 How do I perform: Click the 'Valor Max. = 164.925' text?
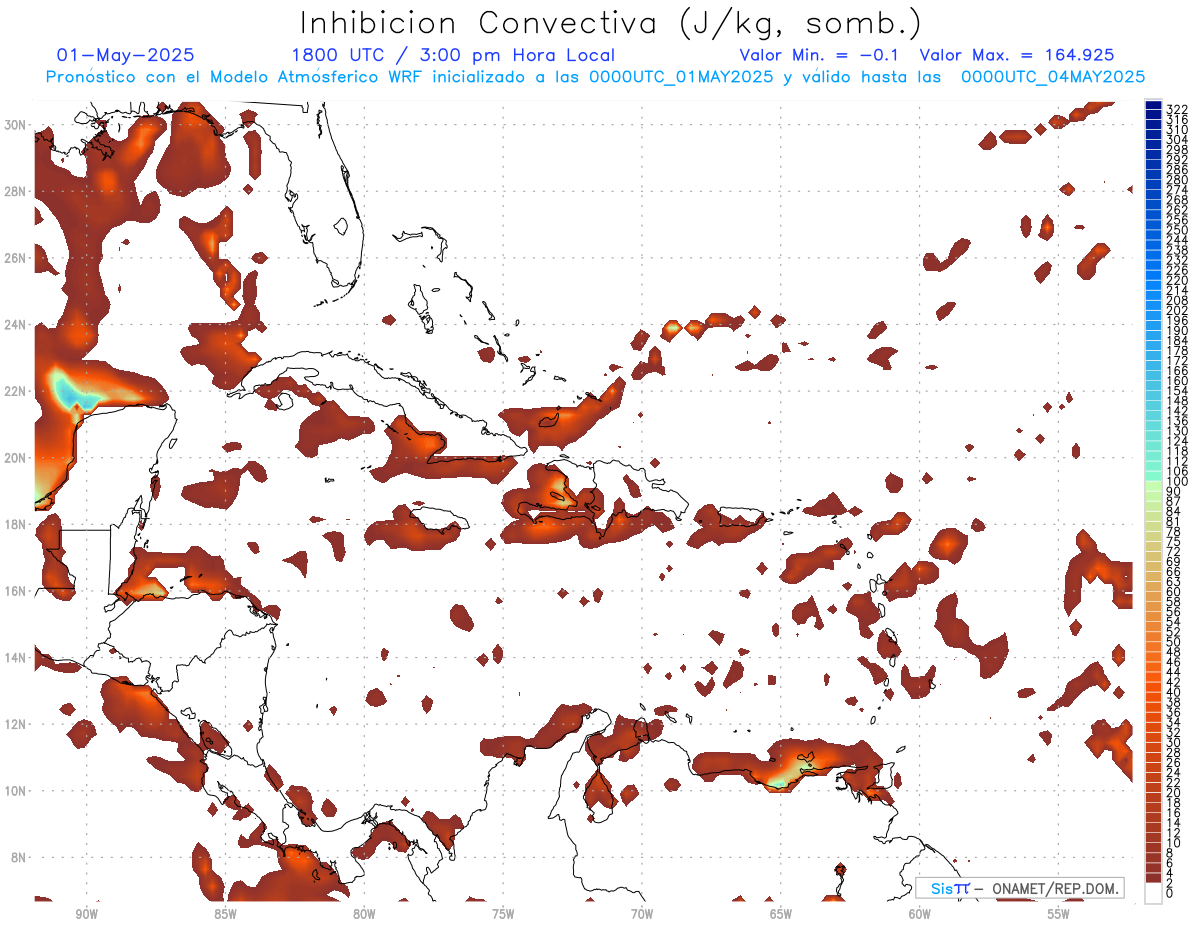(1017, 55)
